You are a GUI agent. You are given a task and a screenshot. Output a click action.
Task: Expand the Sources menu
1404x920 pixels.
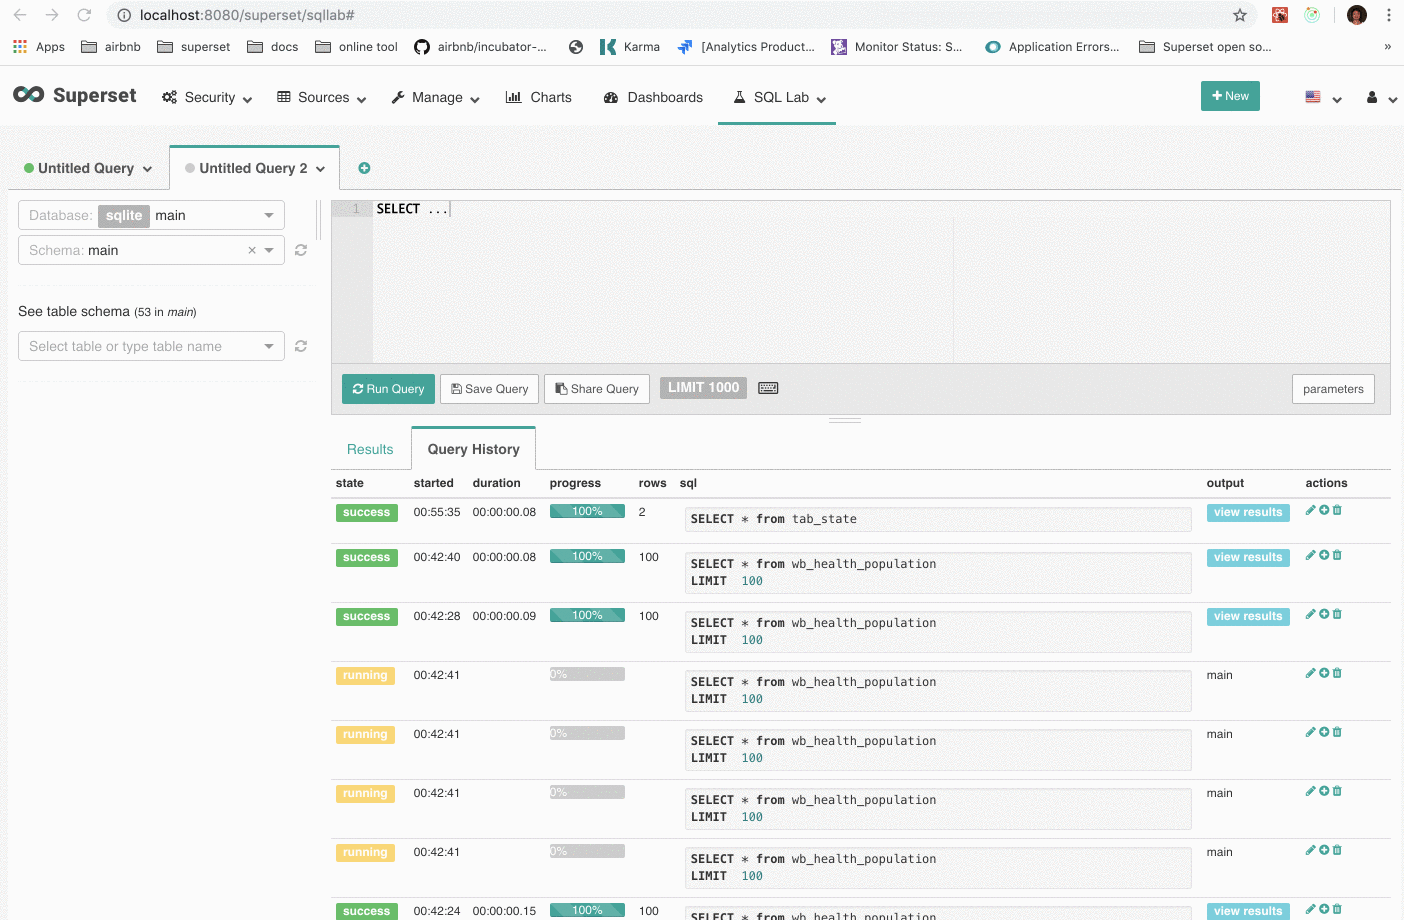point(322,97)
